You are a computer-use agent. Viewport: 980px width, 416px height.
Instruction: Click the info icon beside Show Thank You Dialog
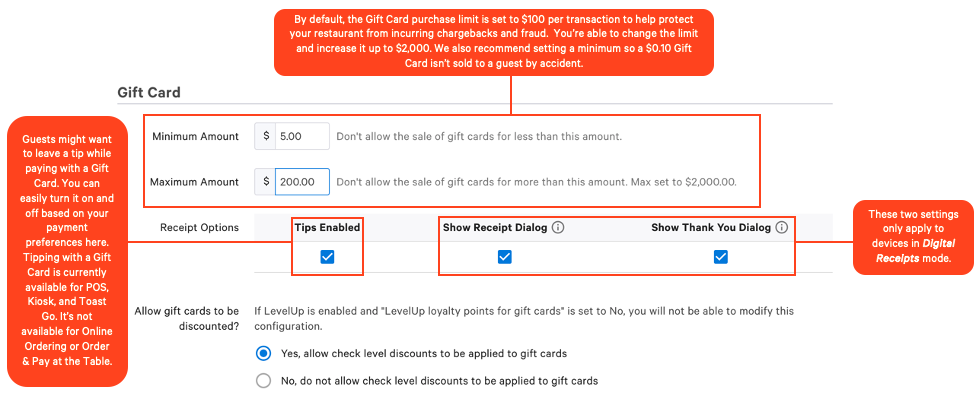pos(782,228)
